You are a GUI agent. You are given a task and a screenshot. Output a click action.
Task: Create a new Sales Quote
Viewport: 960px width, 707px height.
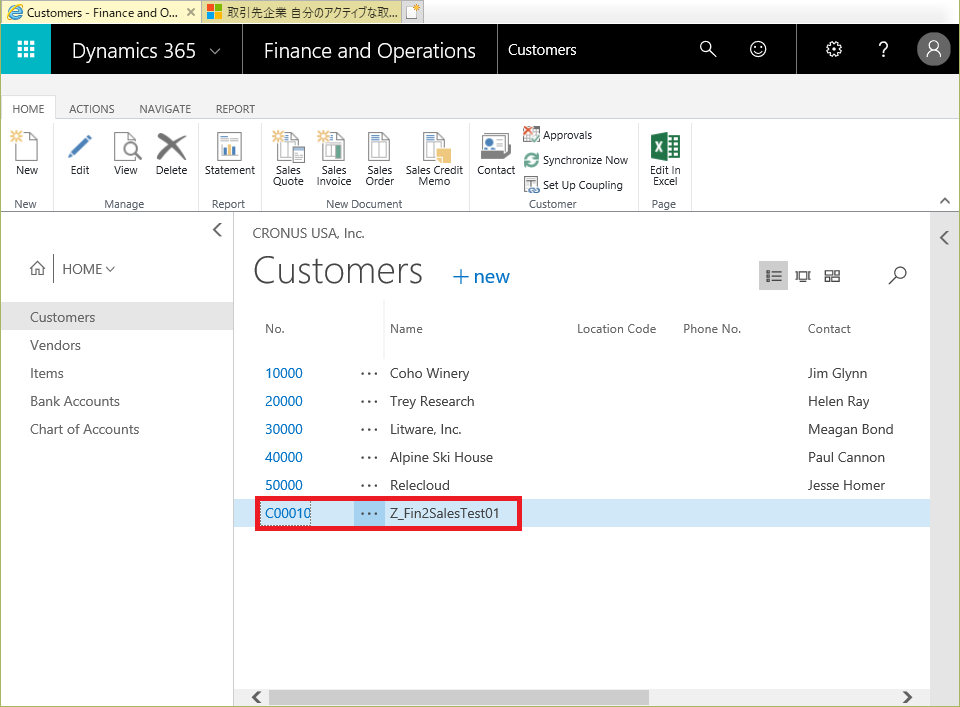tap(288, 159)
